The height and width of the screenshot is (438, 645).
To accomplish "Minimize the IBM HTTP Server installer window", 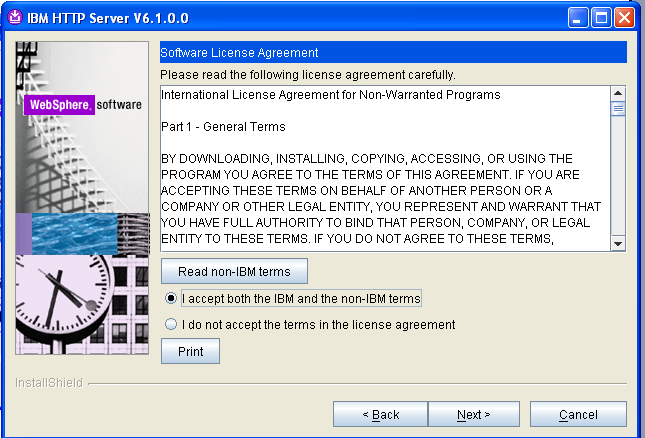I will [578, 18].
